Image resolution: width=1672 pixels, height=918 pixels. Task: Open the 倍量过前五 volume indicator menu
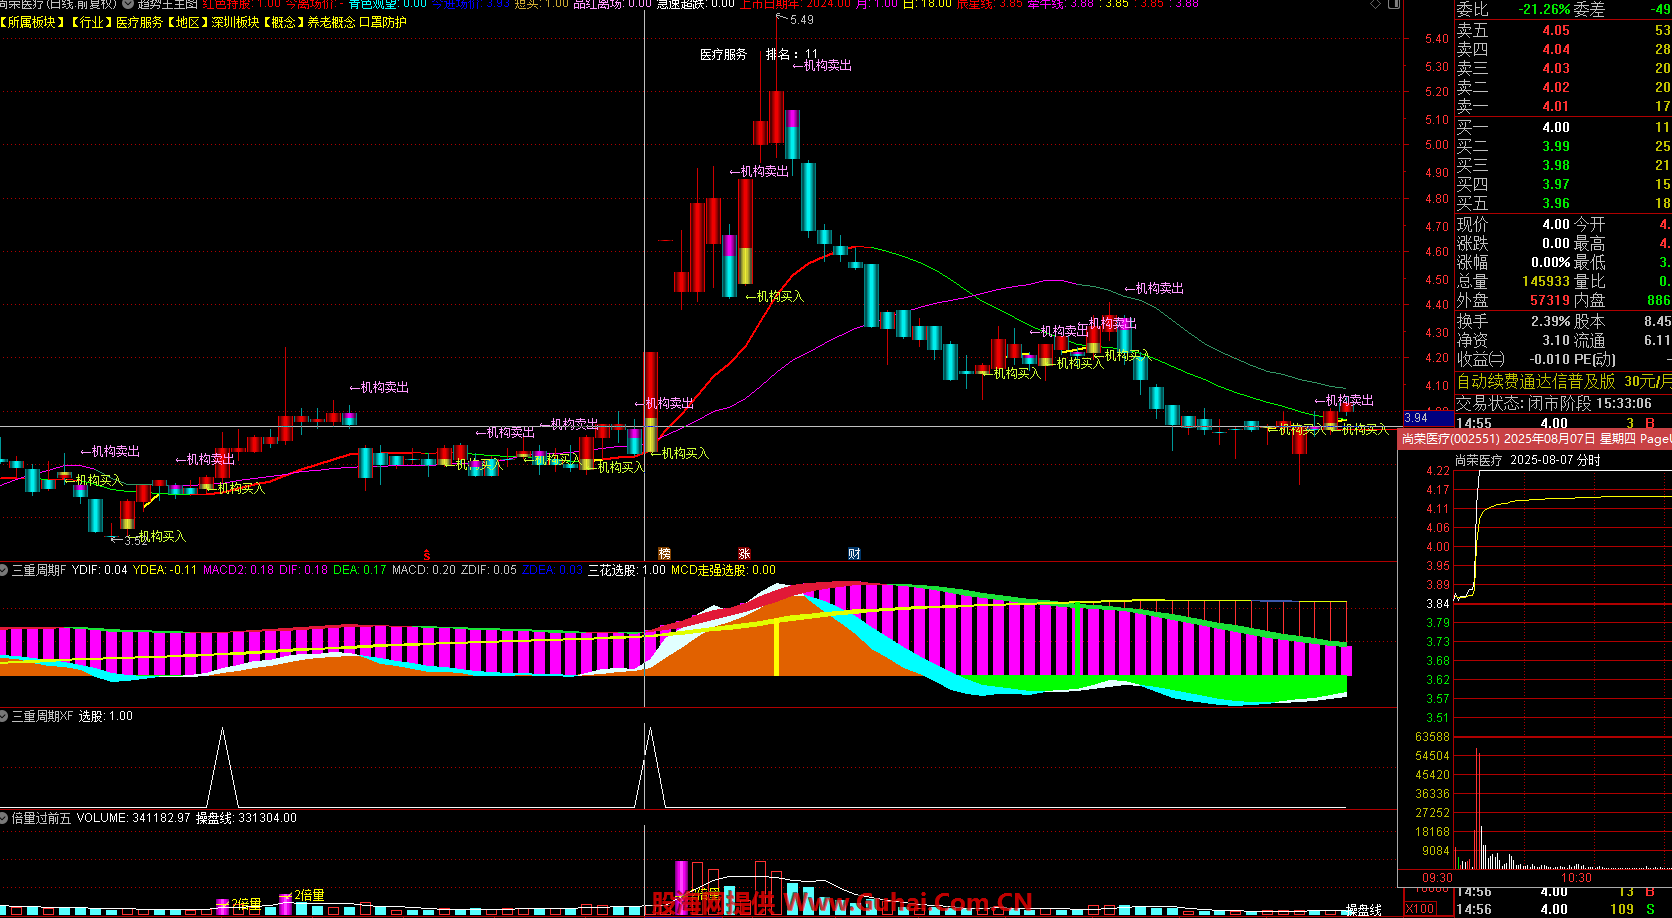(x=5, y=818)
